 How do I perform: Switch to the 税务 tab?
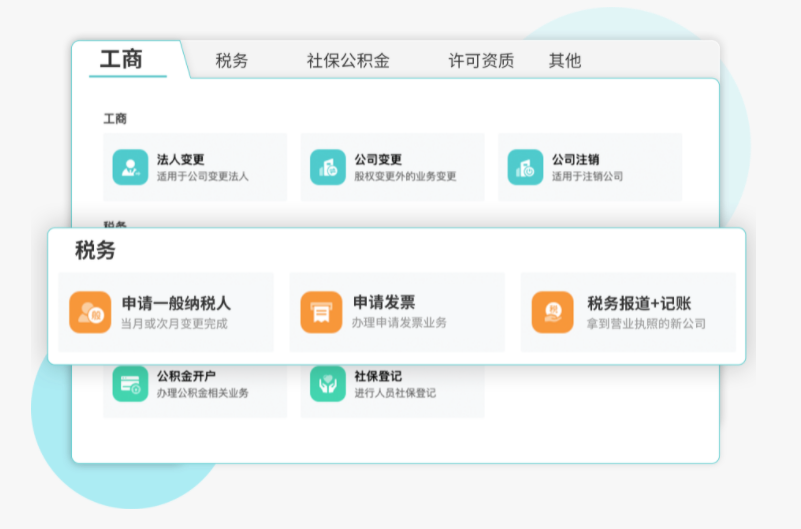pos(232,61)
